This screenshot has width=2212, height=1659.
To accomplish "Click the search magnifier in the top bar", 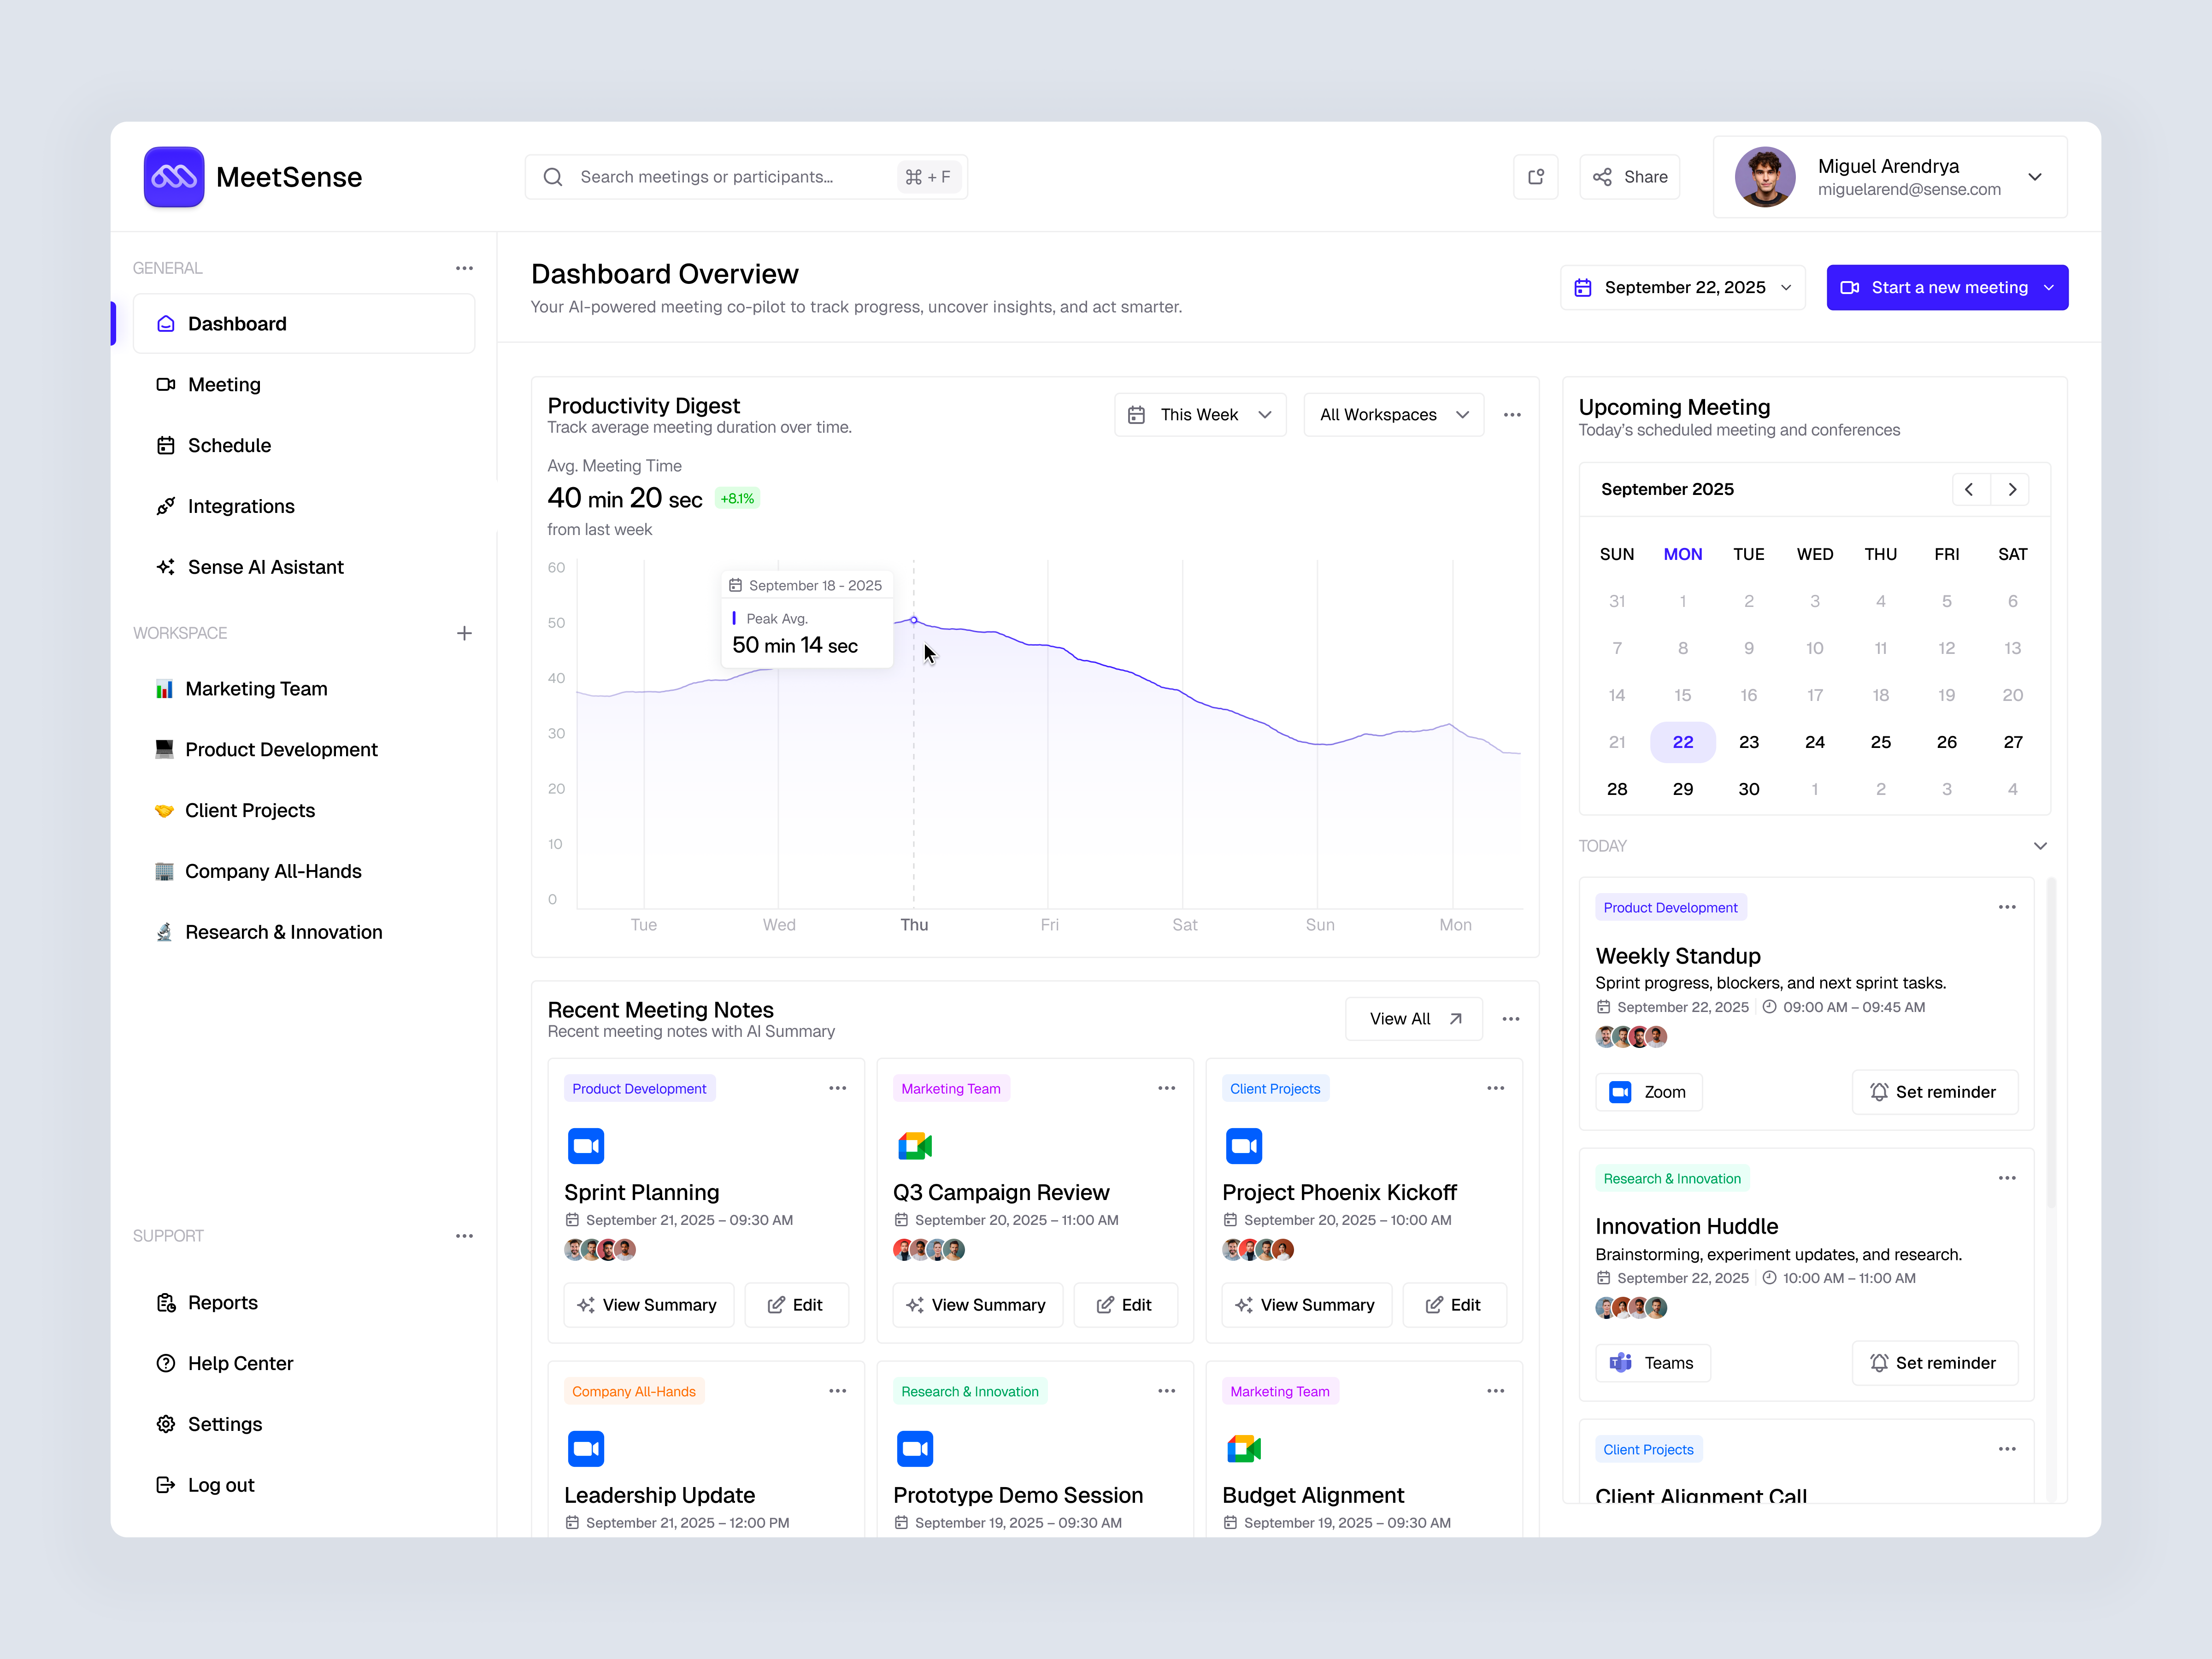I will coord(553,177).
